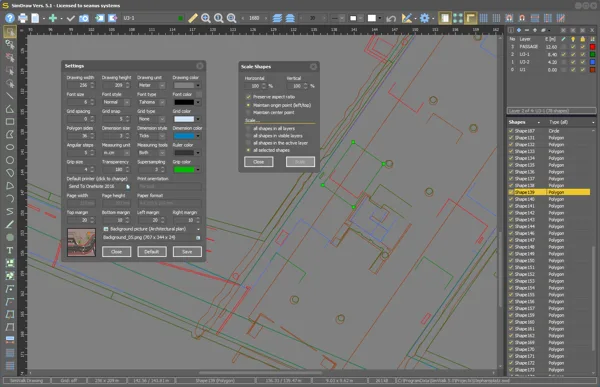Browse for background picture file icon
Image resolution: width=600 pixels, height=387 pixels.
click(x=198, y=238)
